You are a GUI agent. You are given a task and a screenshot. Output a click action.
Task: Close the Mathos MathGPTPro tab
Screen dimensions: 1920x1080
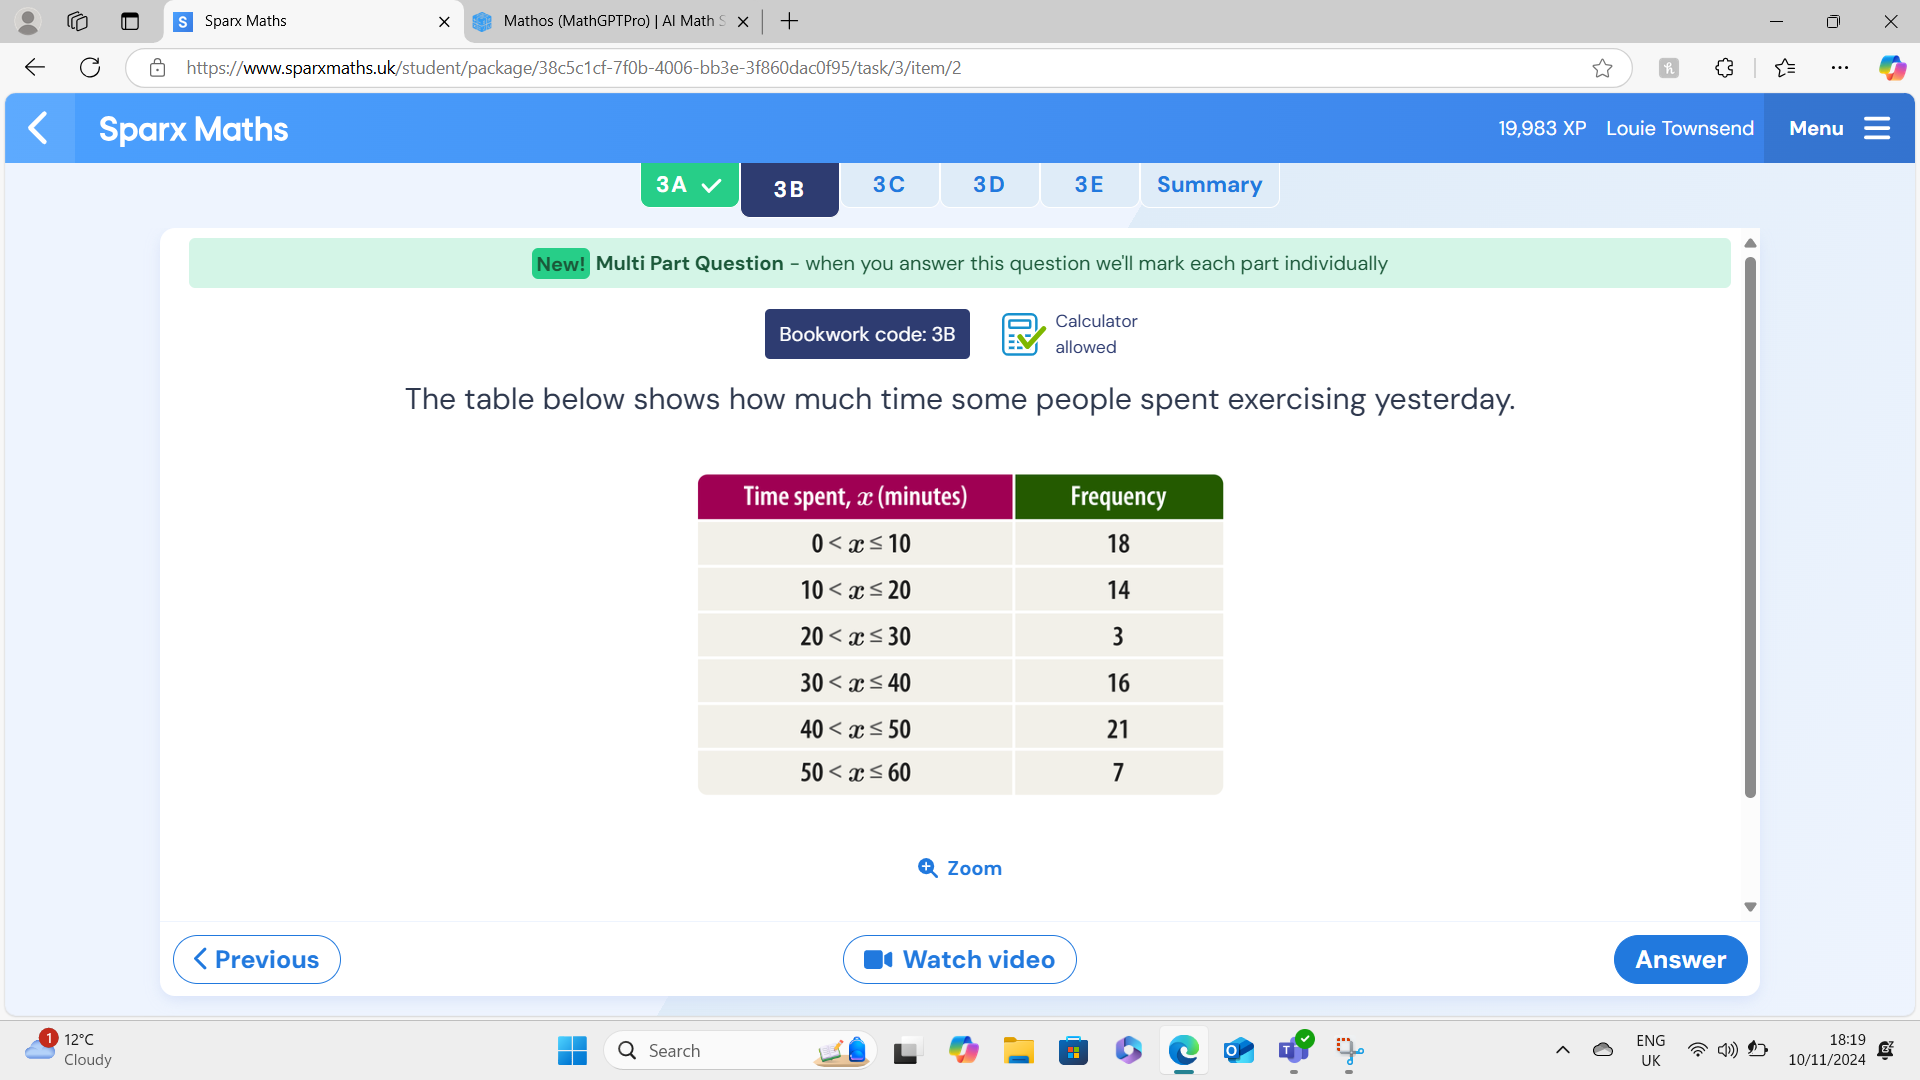742,21
